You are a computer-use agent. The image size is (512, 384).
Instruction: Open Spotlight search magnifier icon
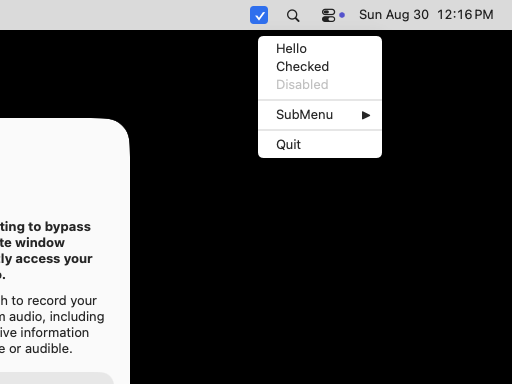coord(293,15)
